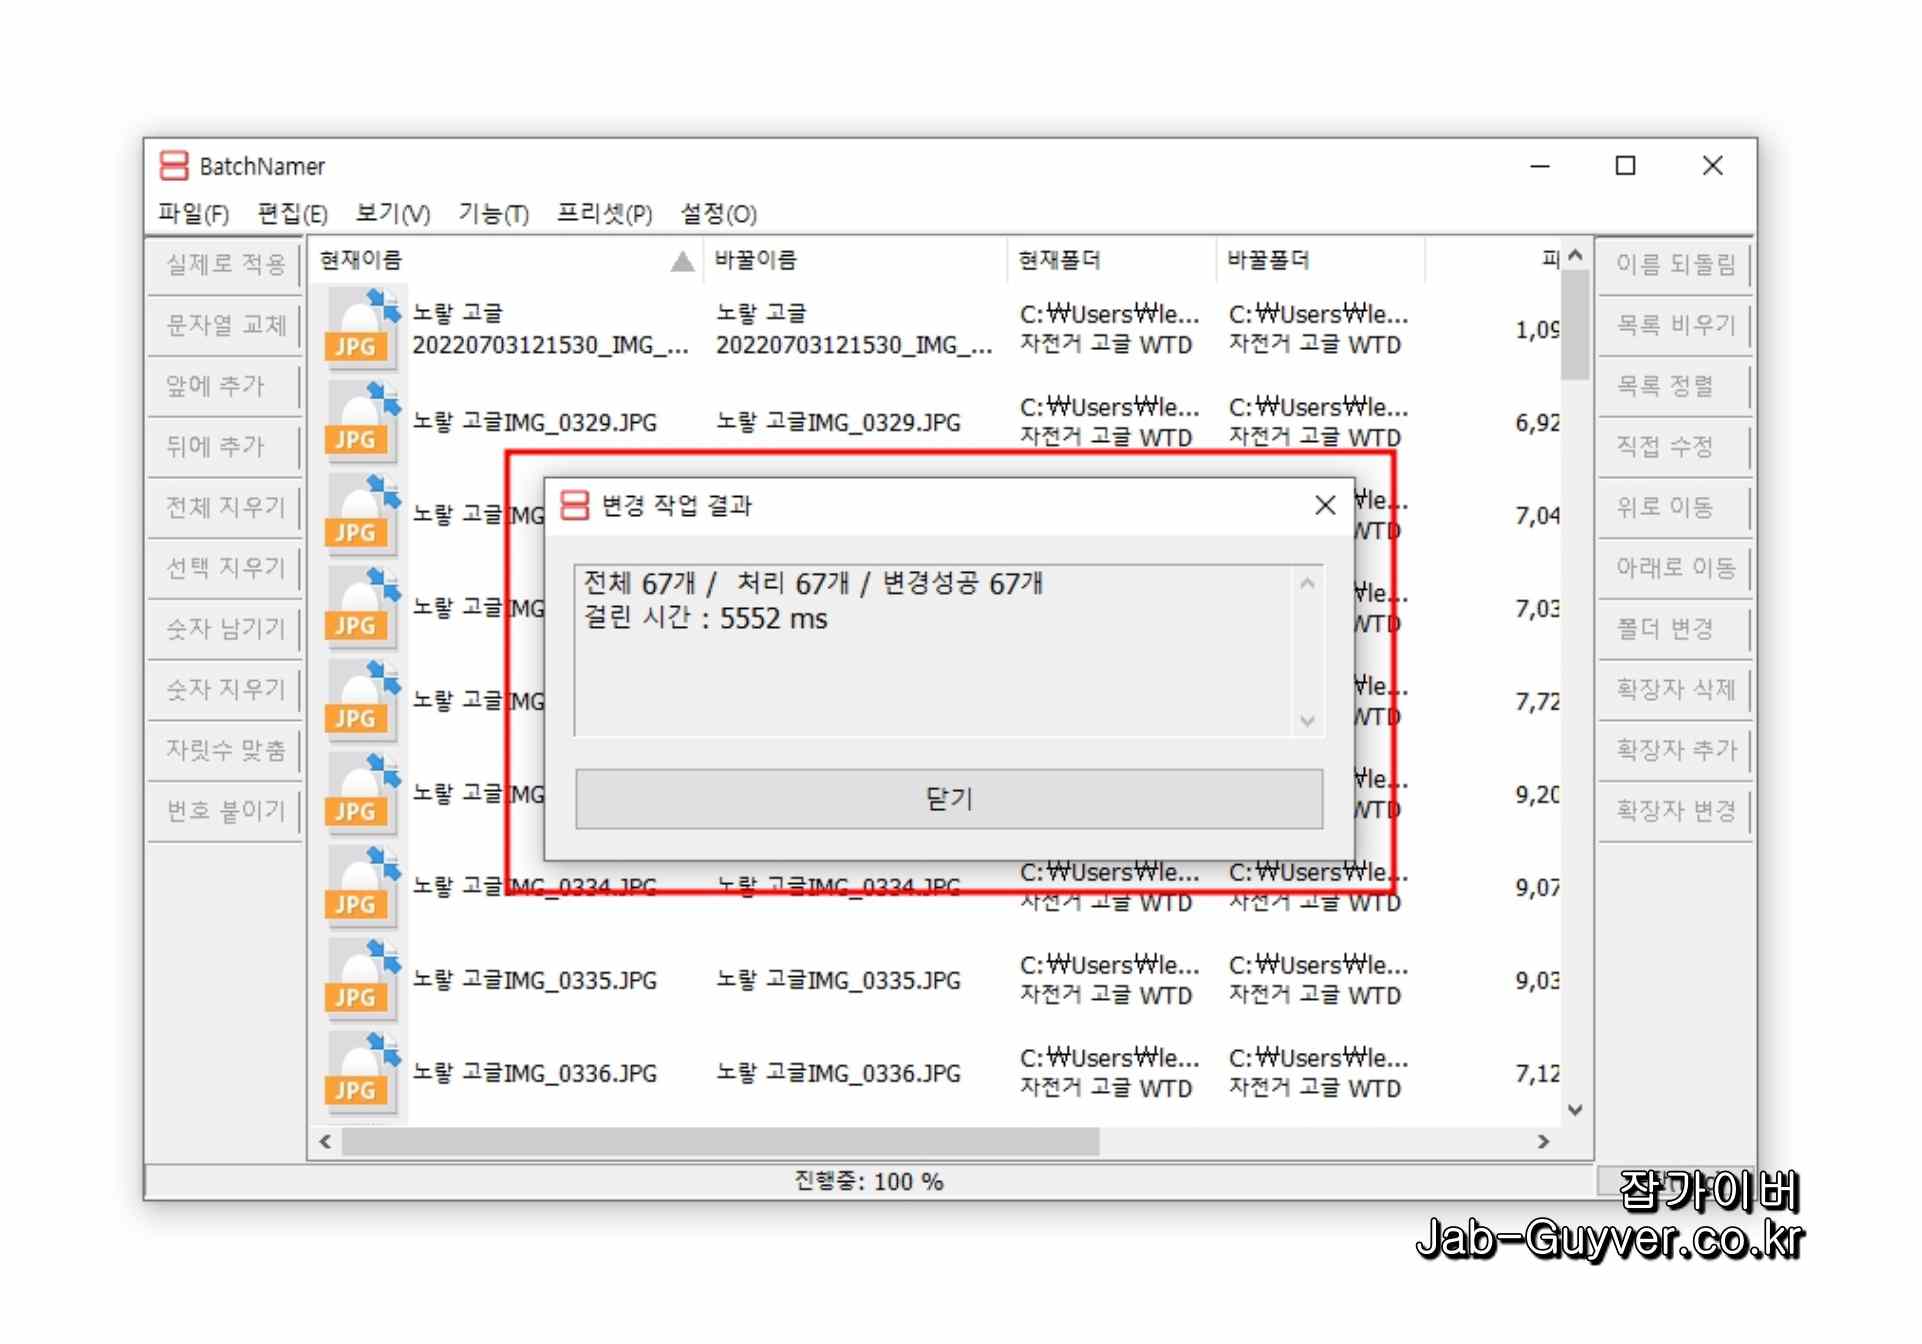The height and width of the screenshot is (1344, 1922).
Task: Click scroll-right arrow of file list
Action: click(1543, 1142)
